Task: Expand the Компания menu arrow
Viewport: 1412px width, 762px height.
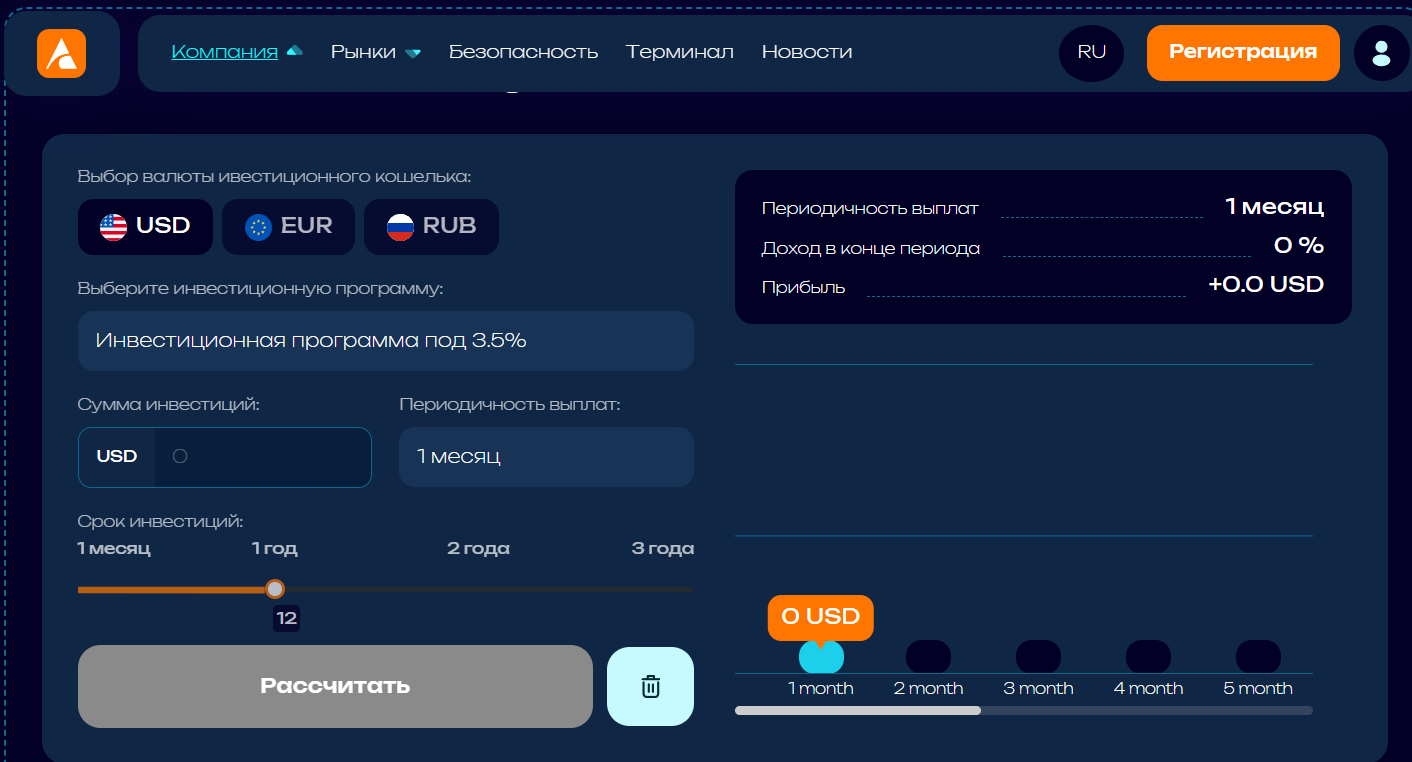Action: pyautogui.click(x=294, y=51)
